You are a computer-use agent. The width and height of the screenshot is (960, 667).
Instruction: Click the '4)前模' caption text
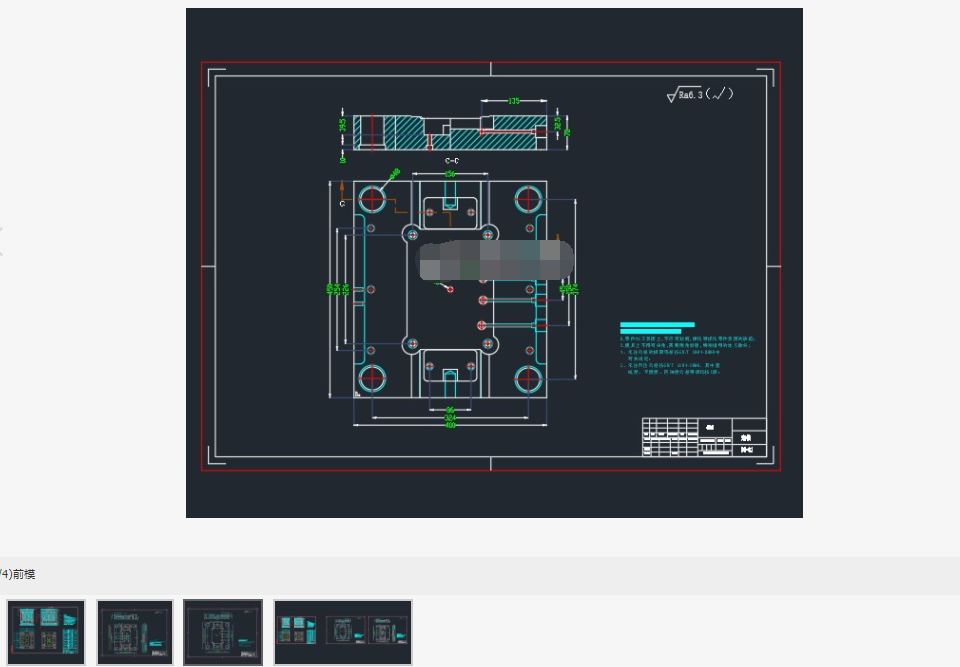[x=17, y=575]
